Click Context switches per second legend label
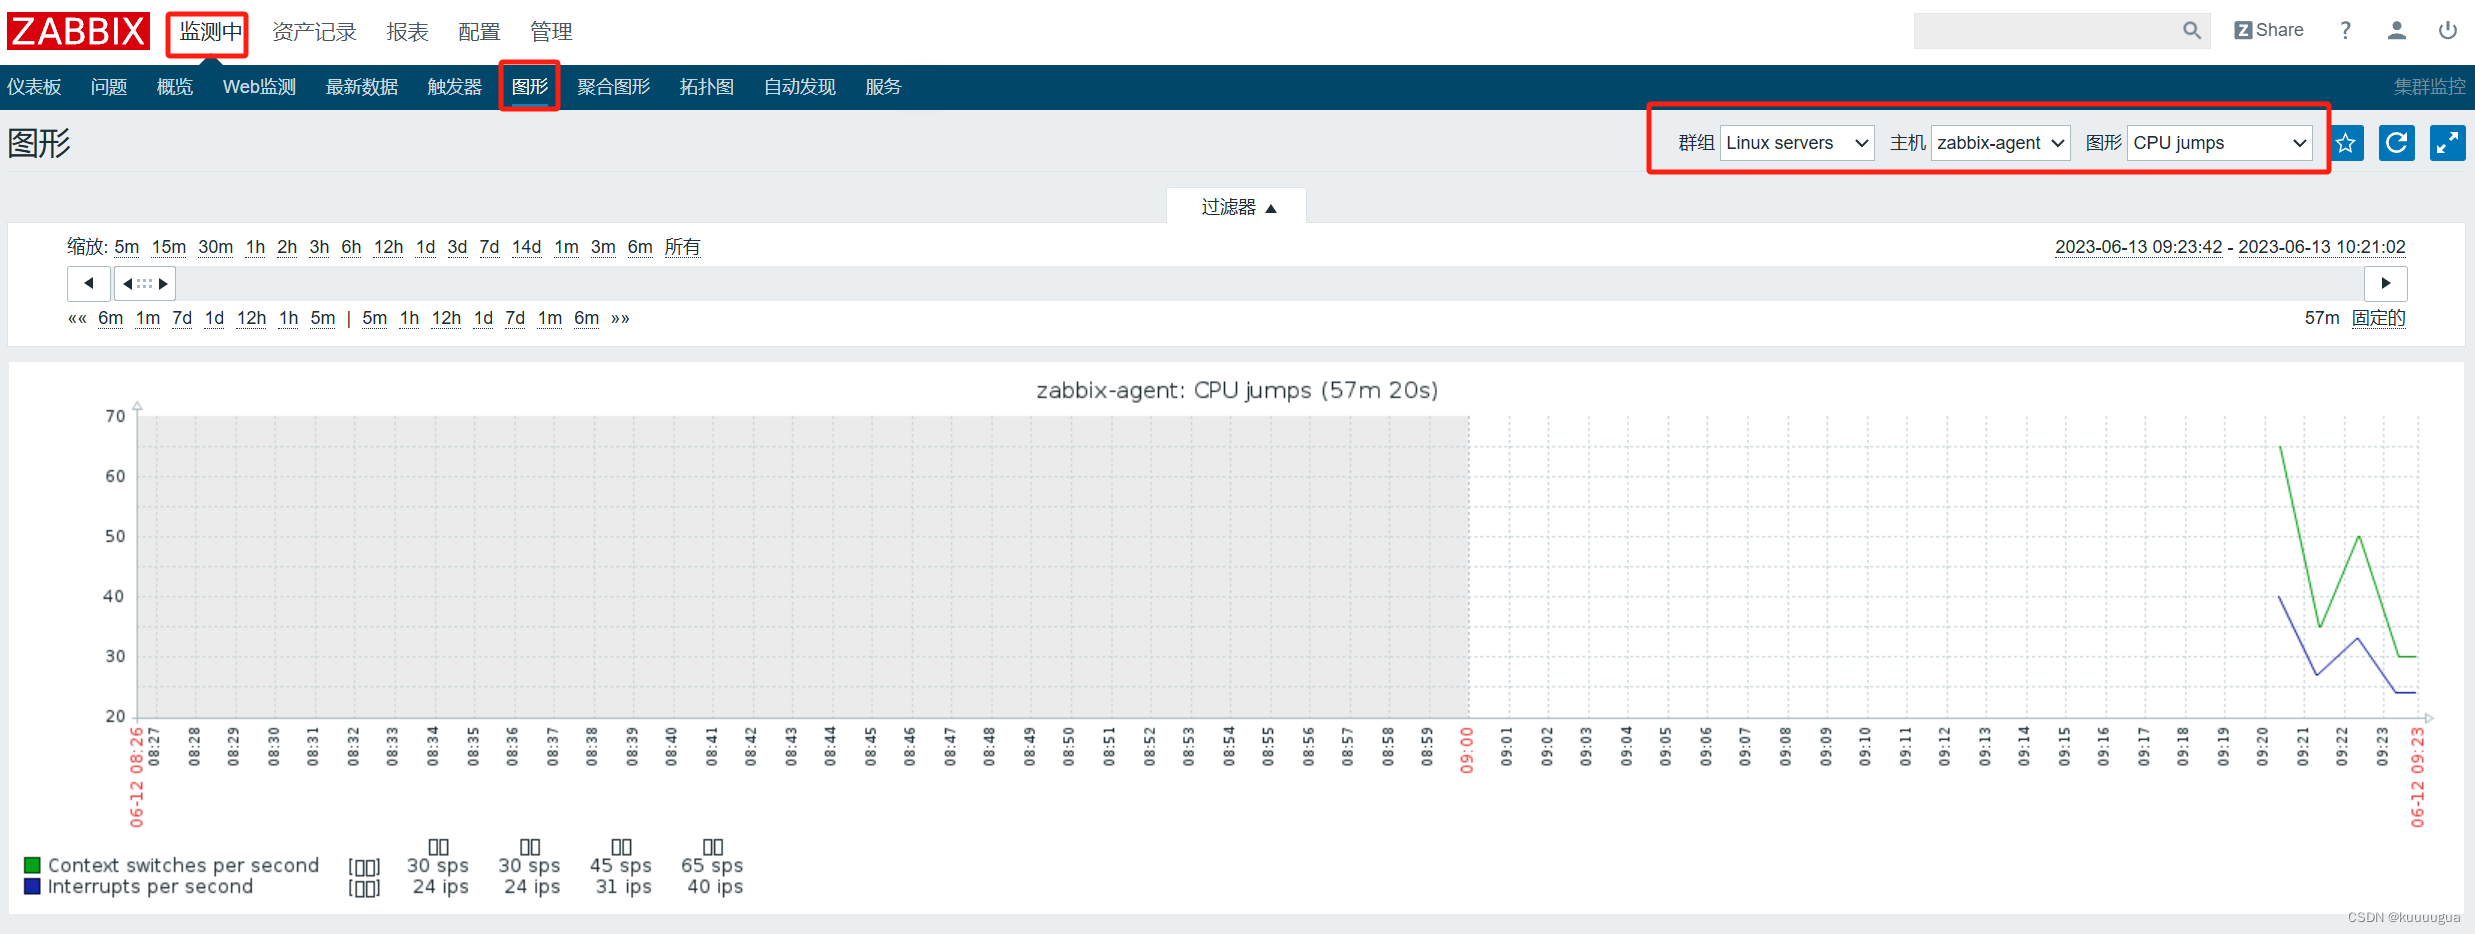The height and width of the screenshot is (934, 2475). coord(183,865)
